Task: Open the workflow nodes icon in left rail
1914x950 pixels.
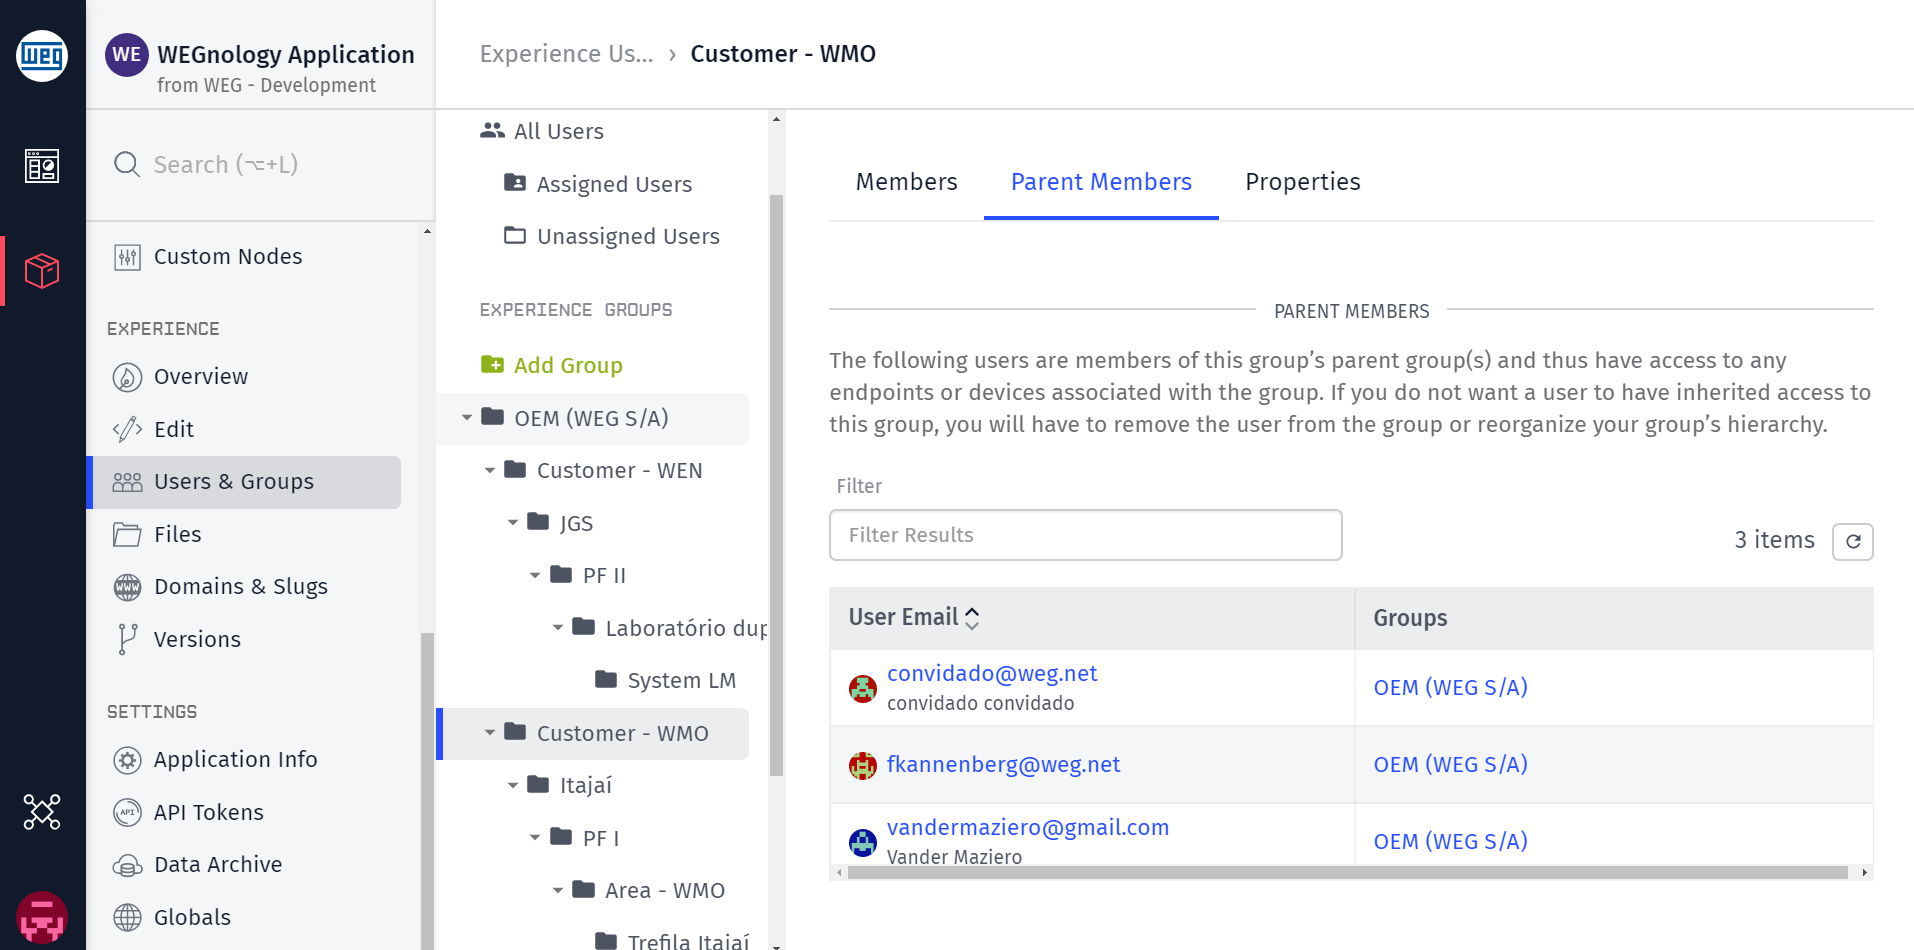Action: (42, 812)
